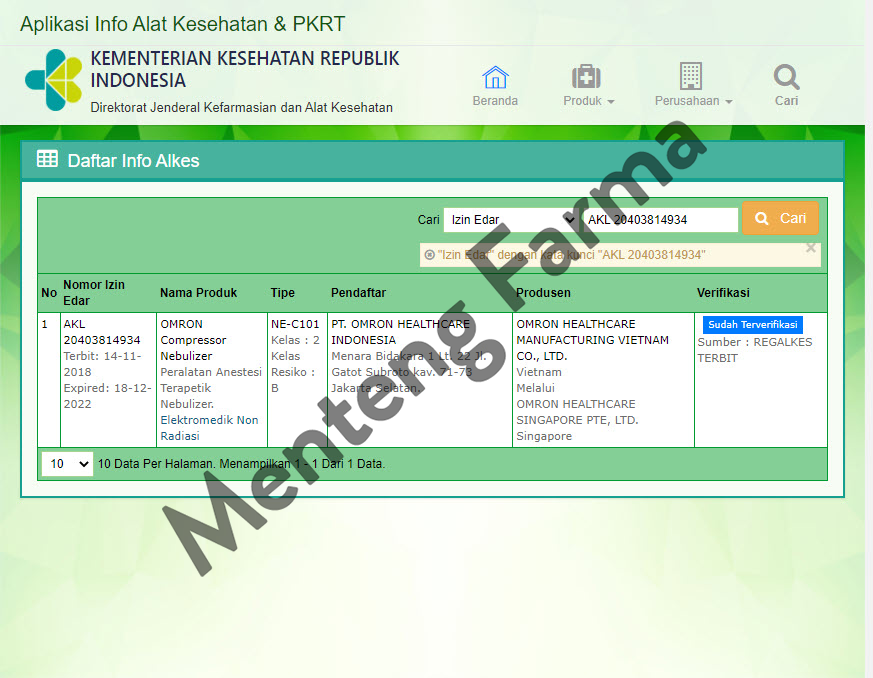Expand the Produk dropdown menu
The width and height of the screenshot is (873, 678).
(x=586, y=100)
